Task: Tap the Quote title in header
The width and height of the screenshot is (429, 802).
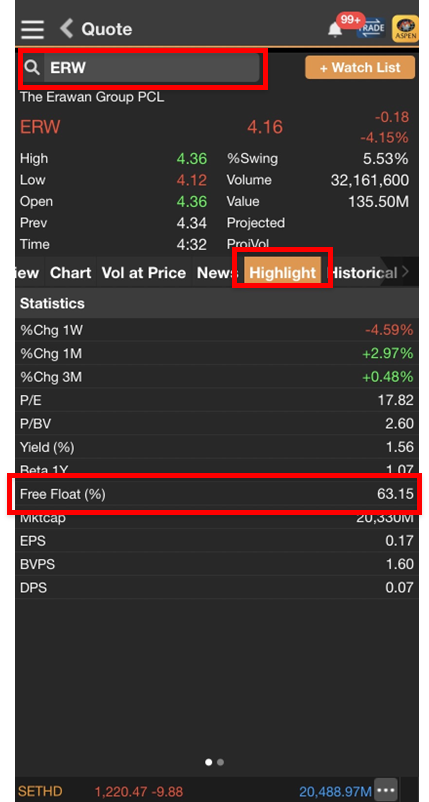Action: (107, 29)
